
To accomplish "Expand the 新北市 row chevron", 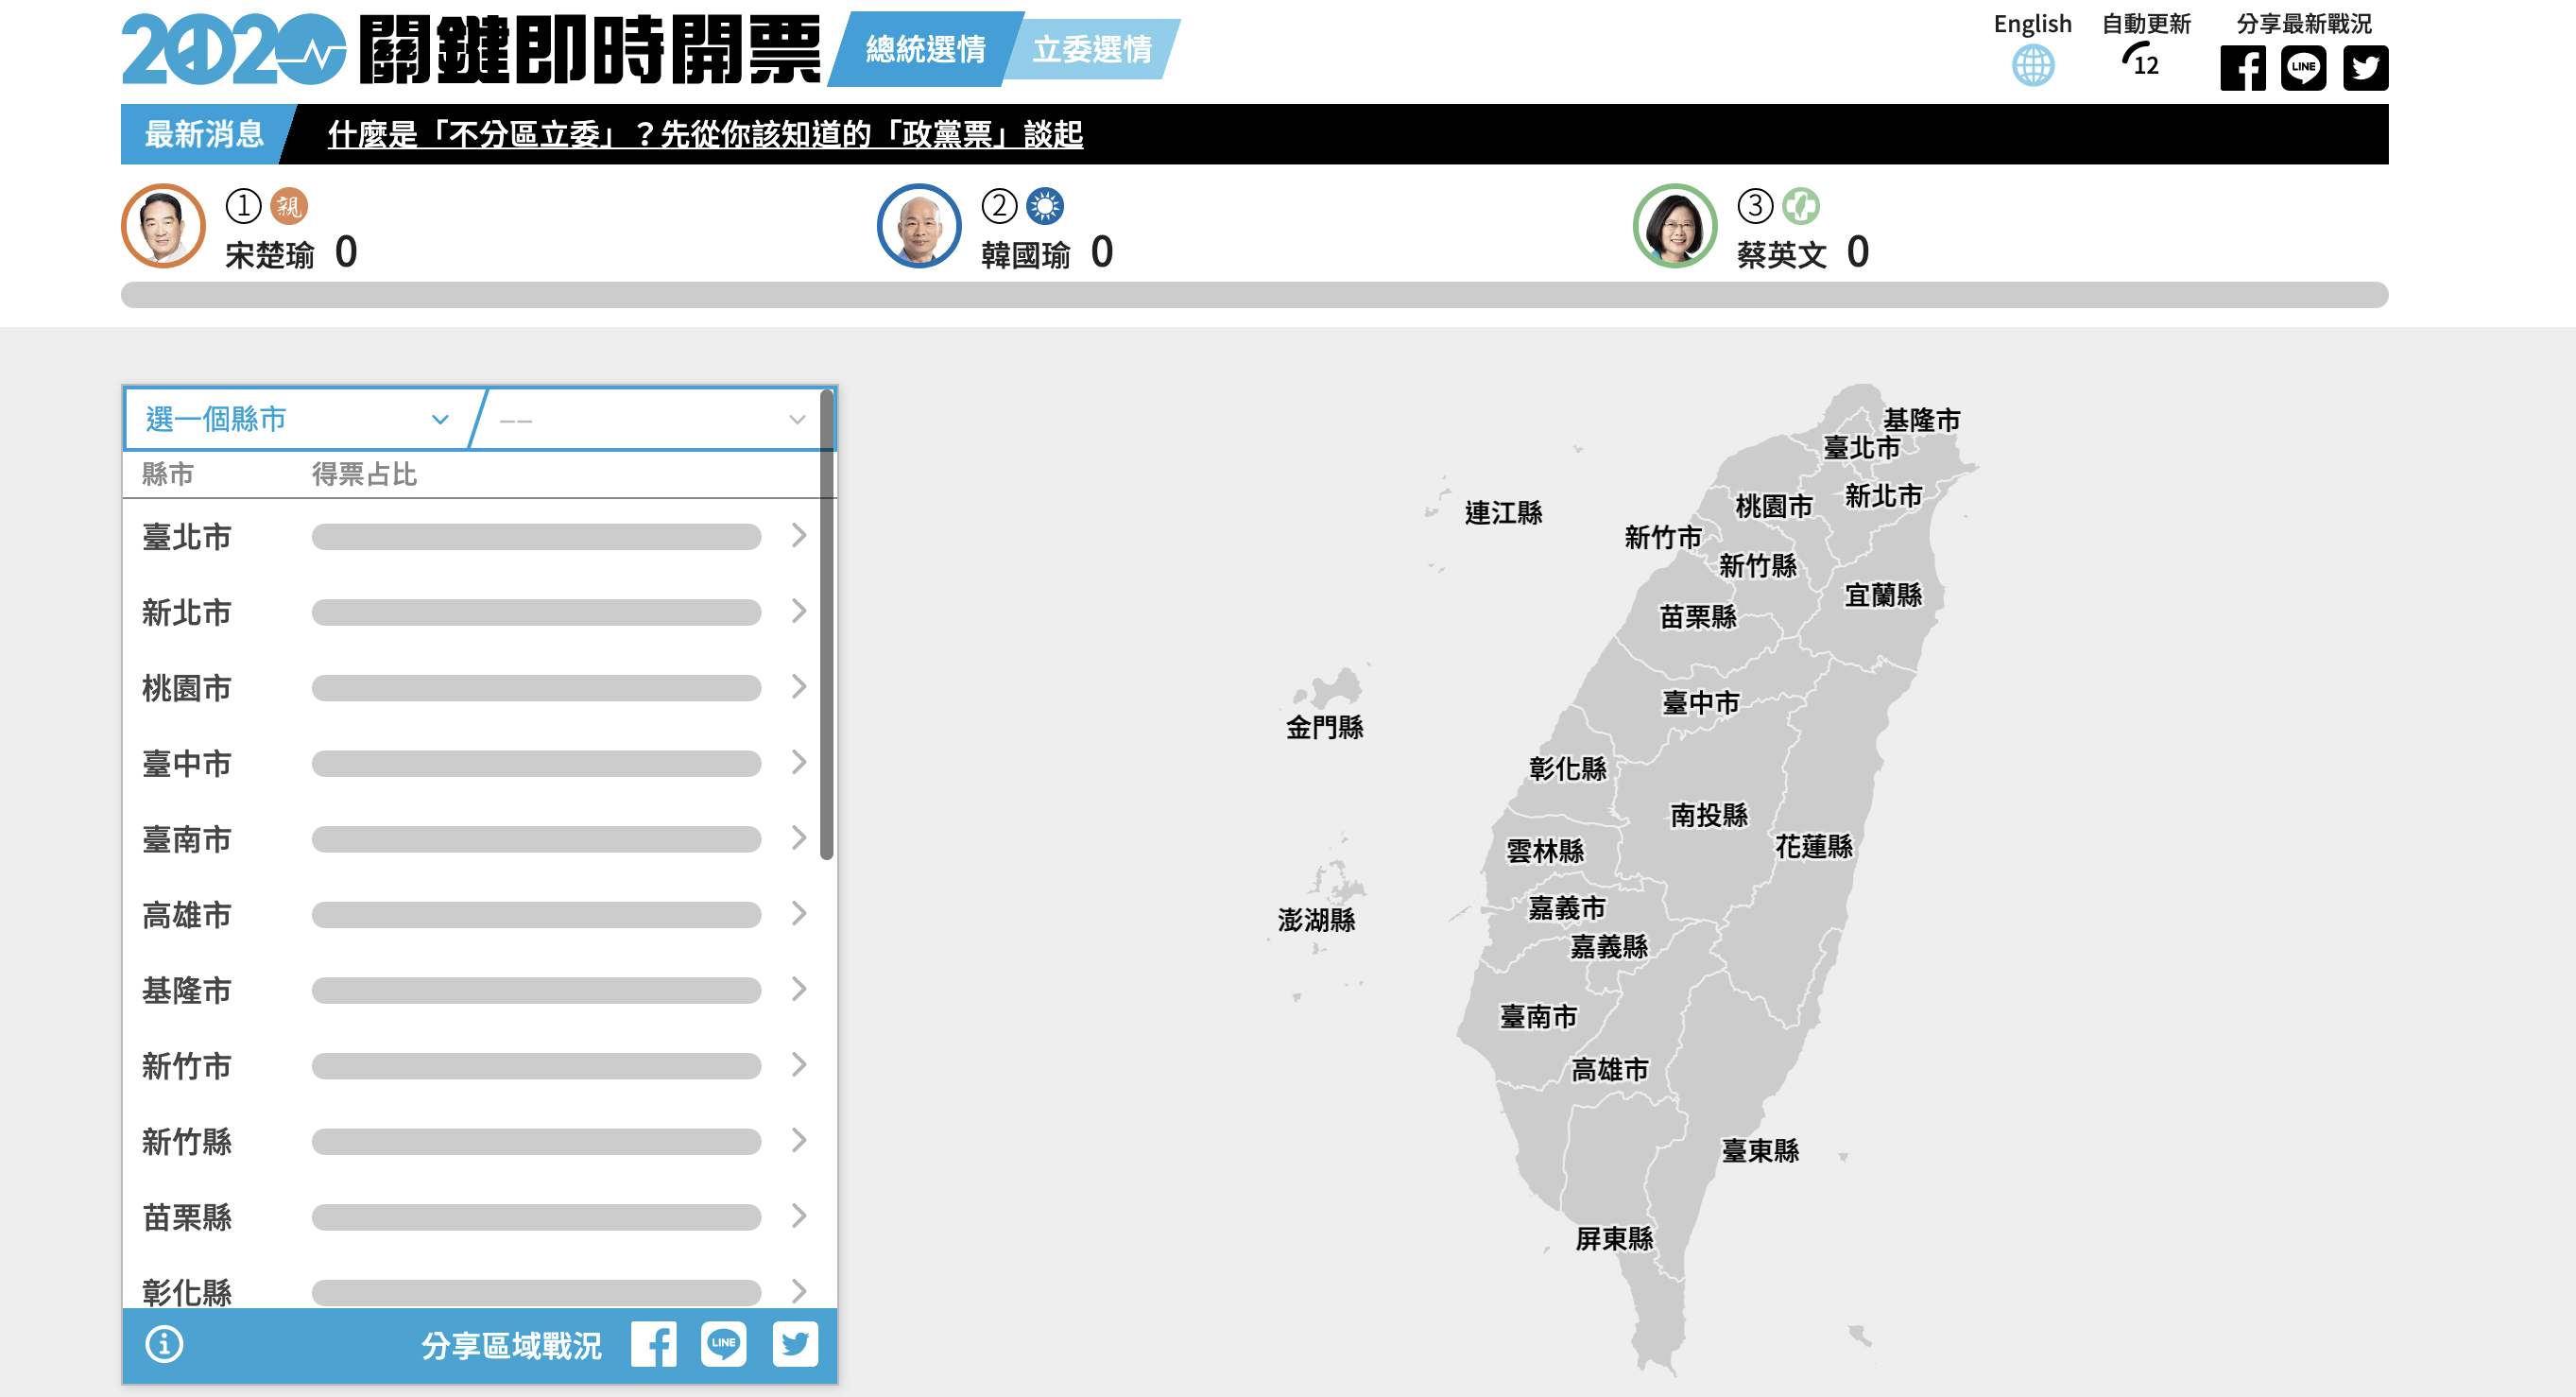I will 798,611.
